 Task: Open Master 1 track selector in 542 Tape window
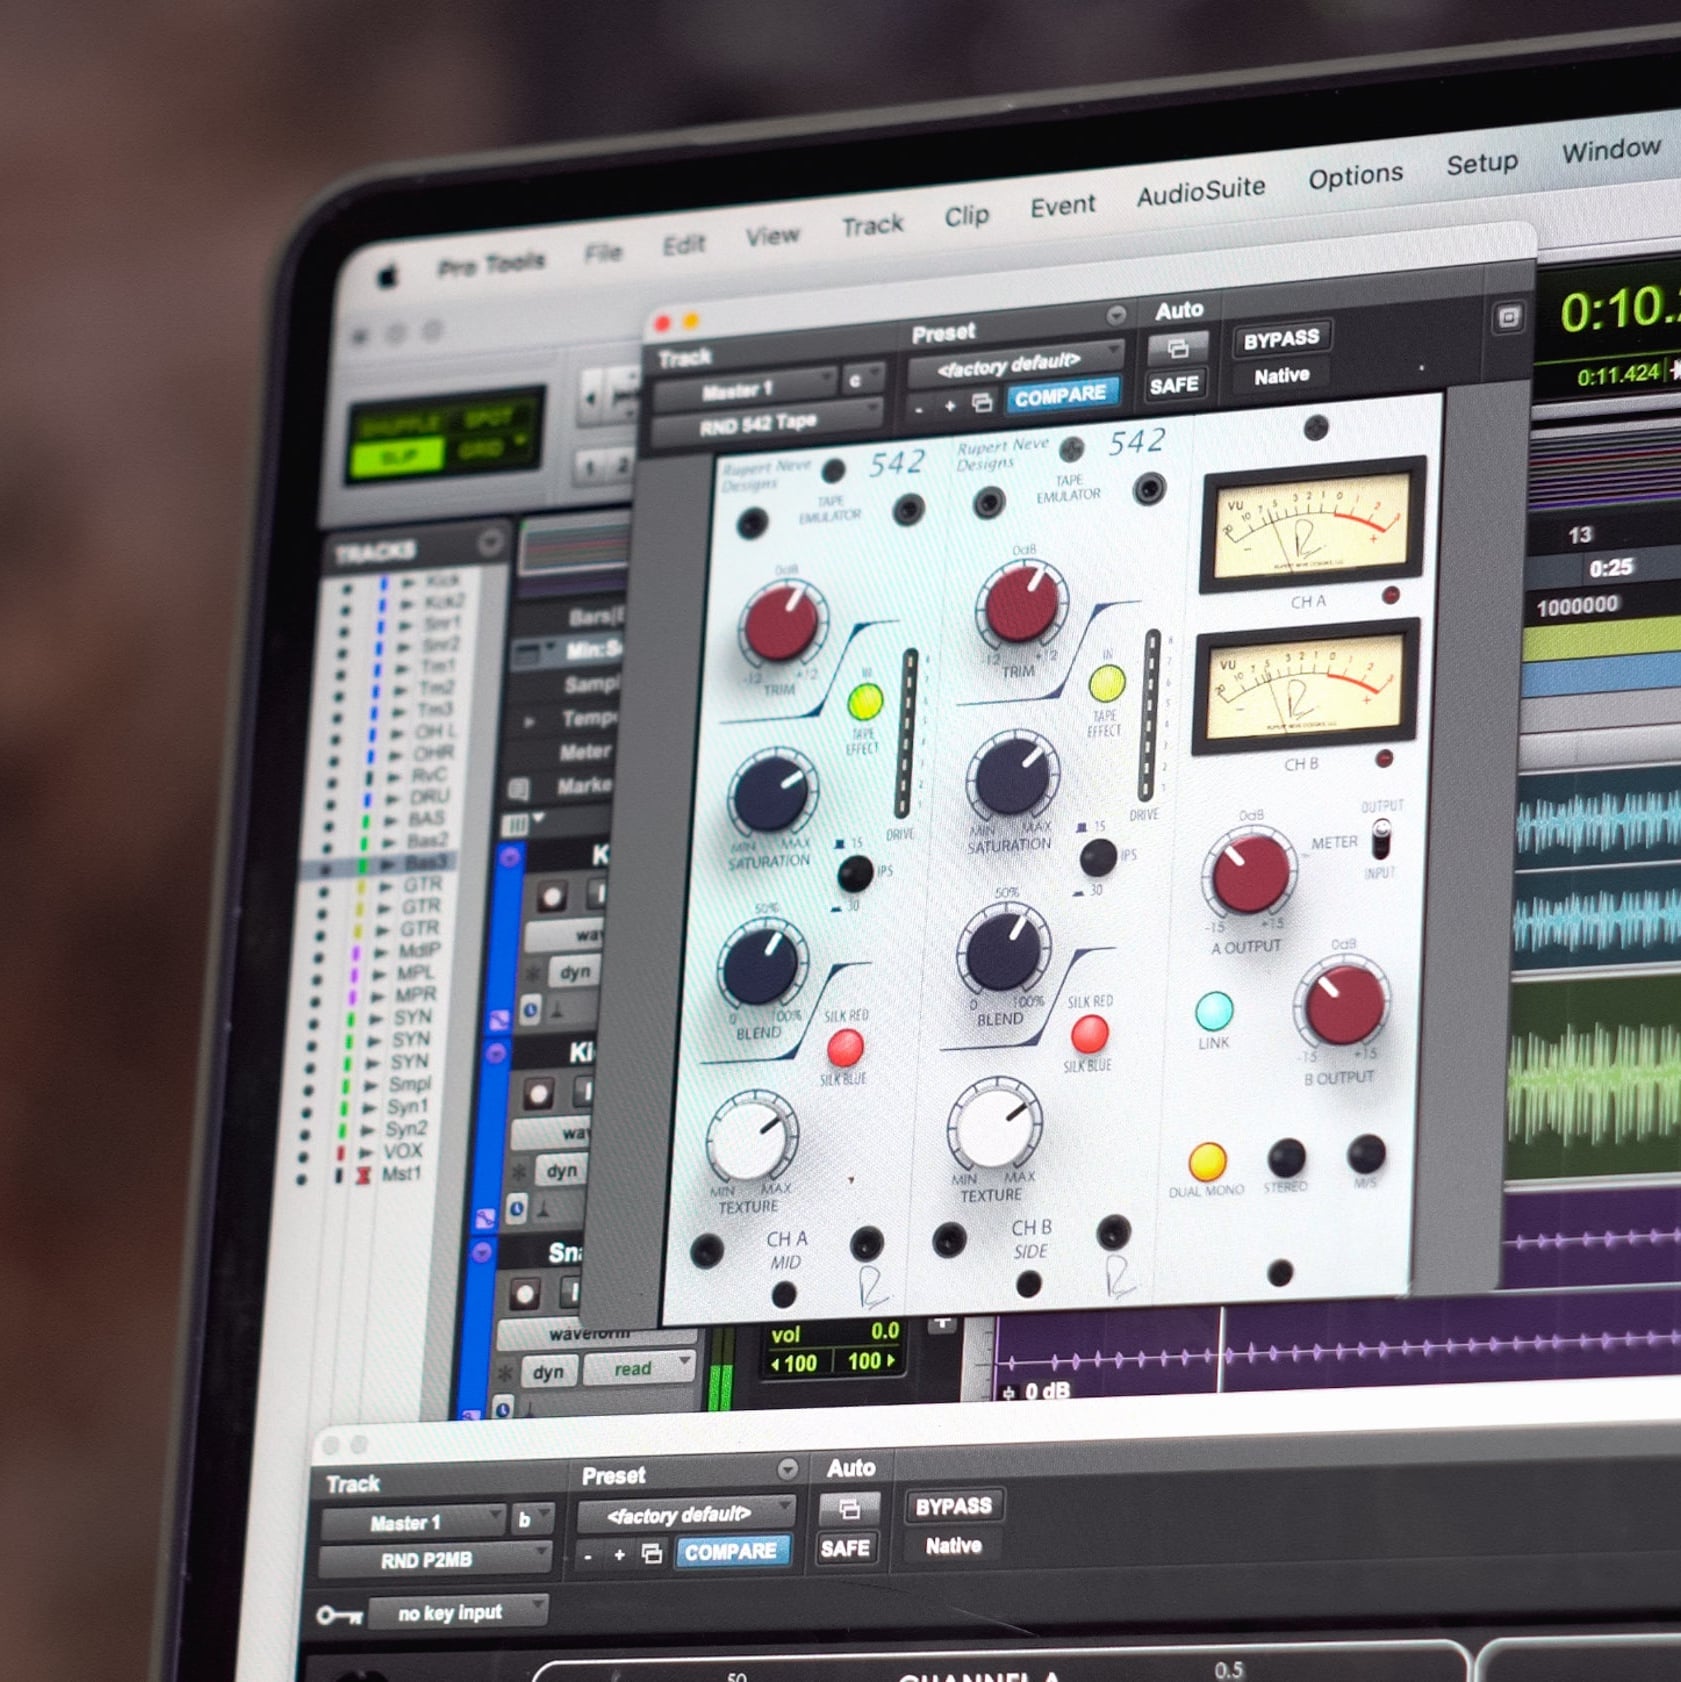[x=745, y=389]
